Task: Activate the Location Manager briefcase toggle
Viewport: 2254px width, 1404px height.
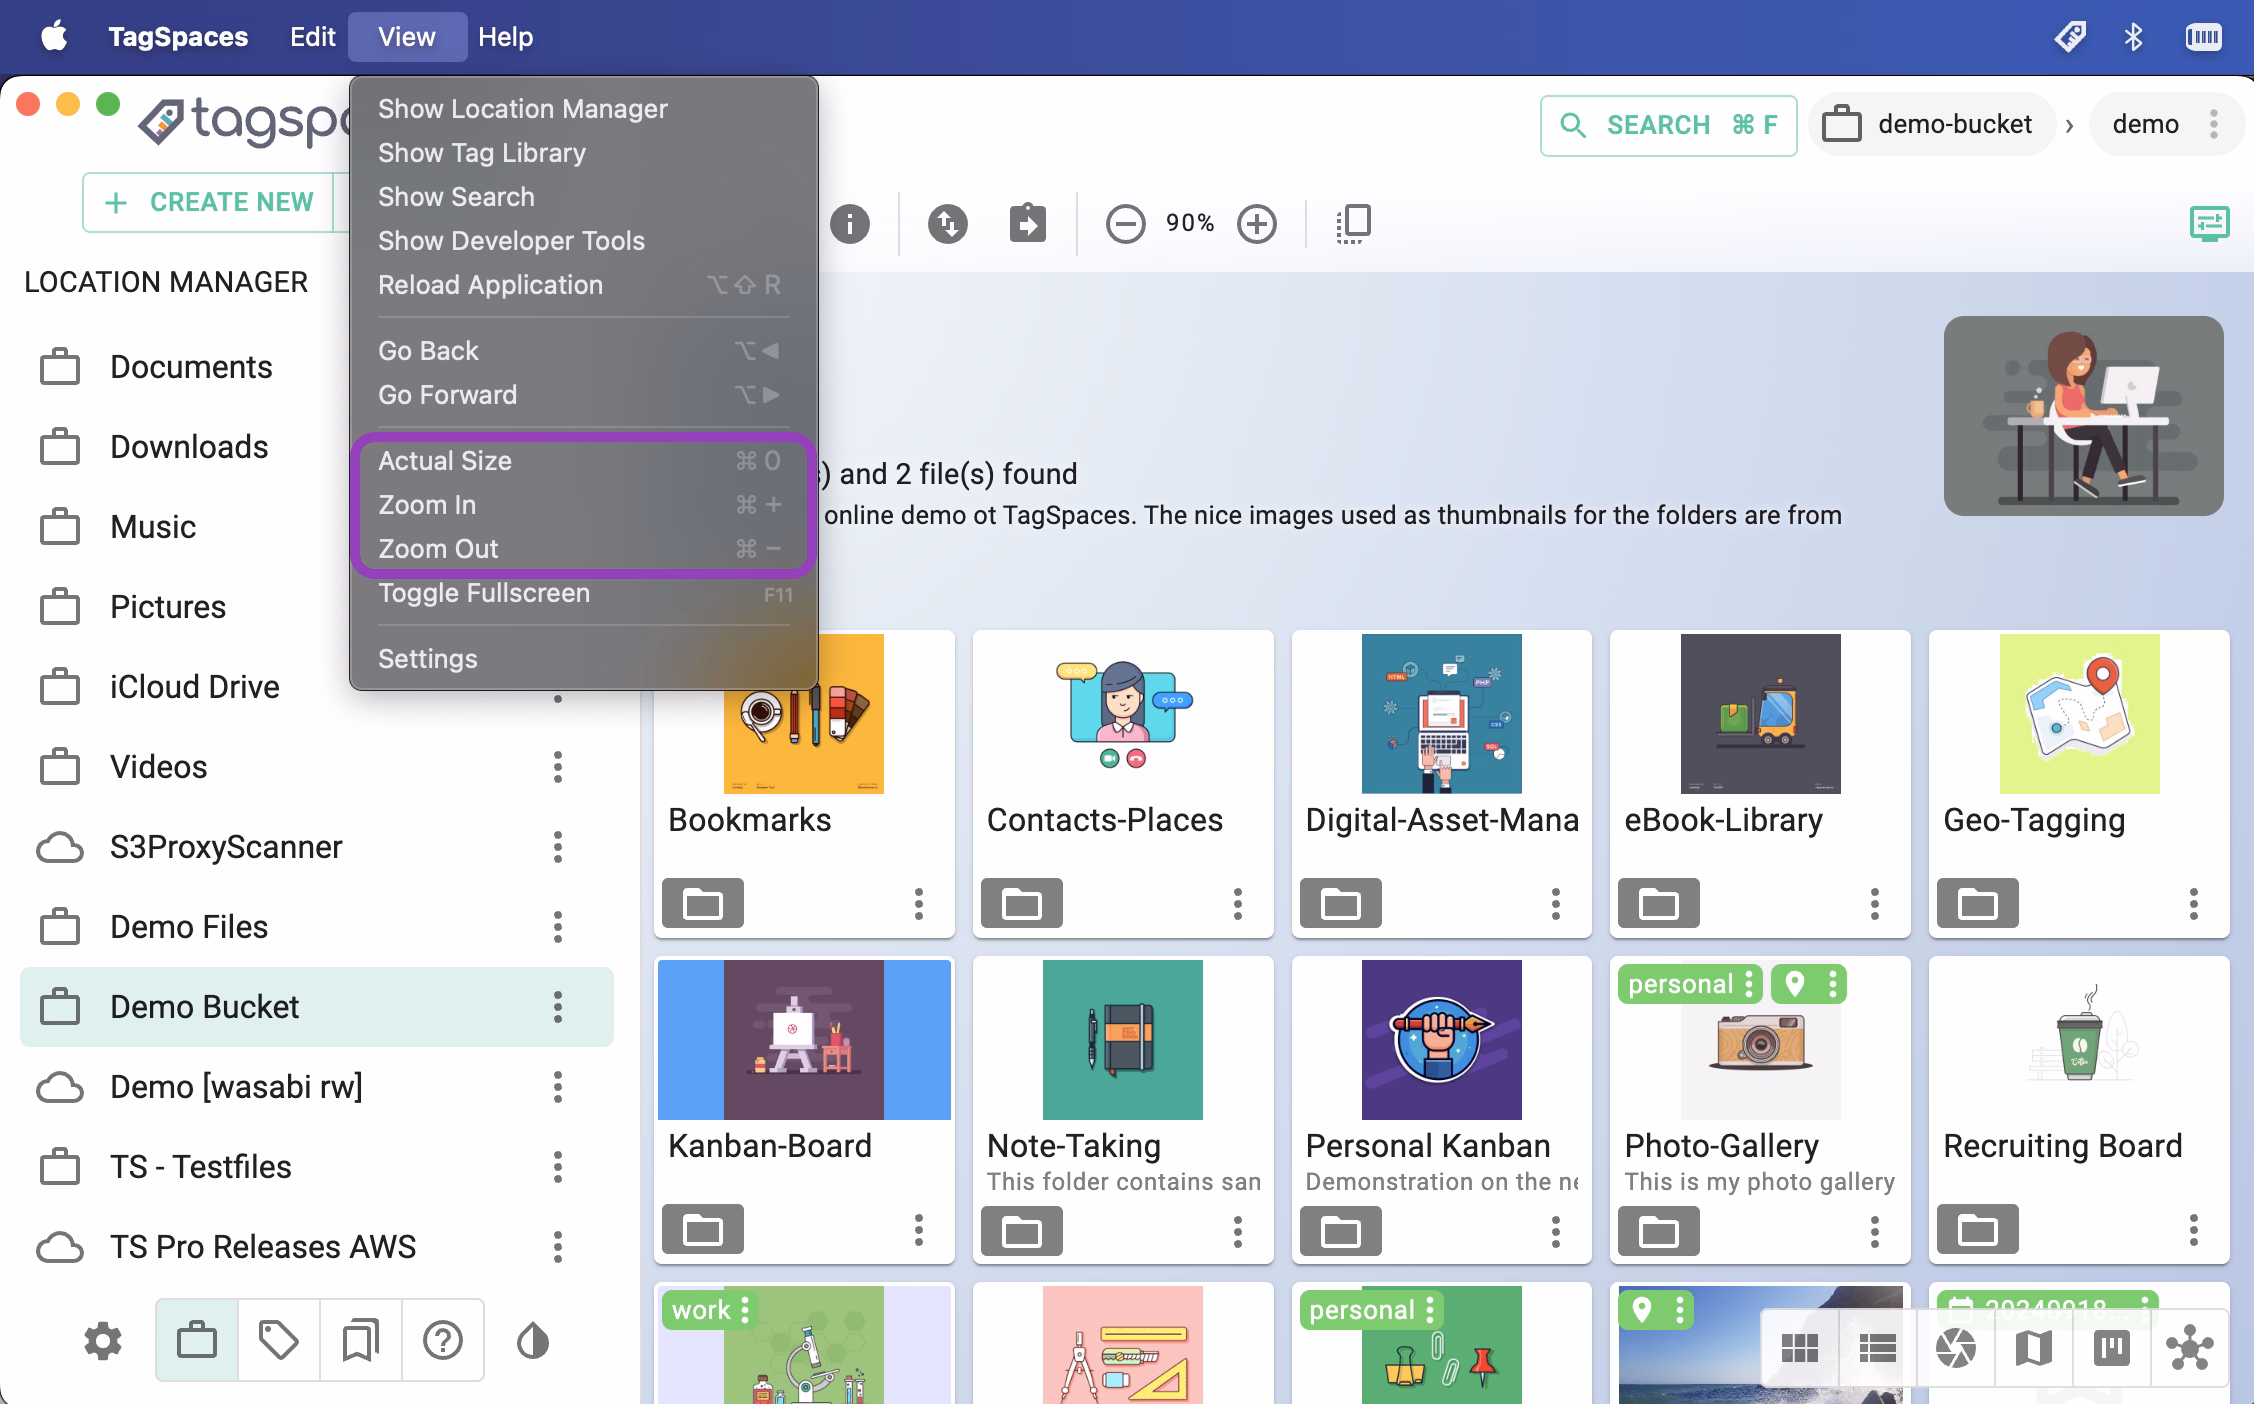Action: tap(196, 1340)
